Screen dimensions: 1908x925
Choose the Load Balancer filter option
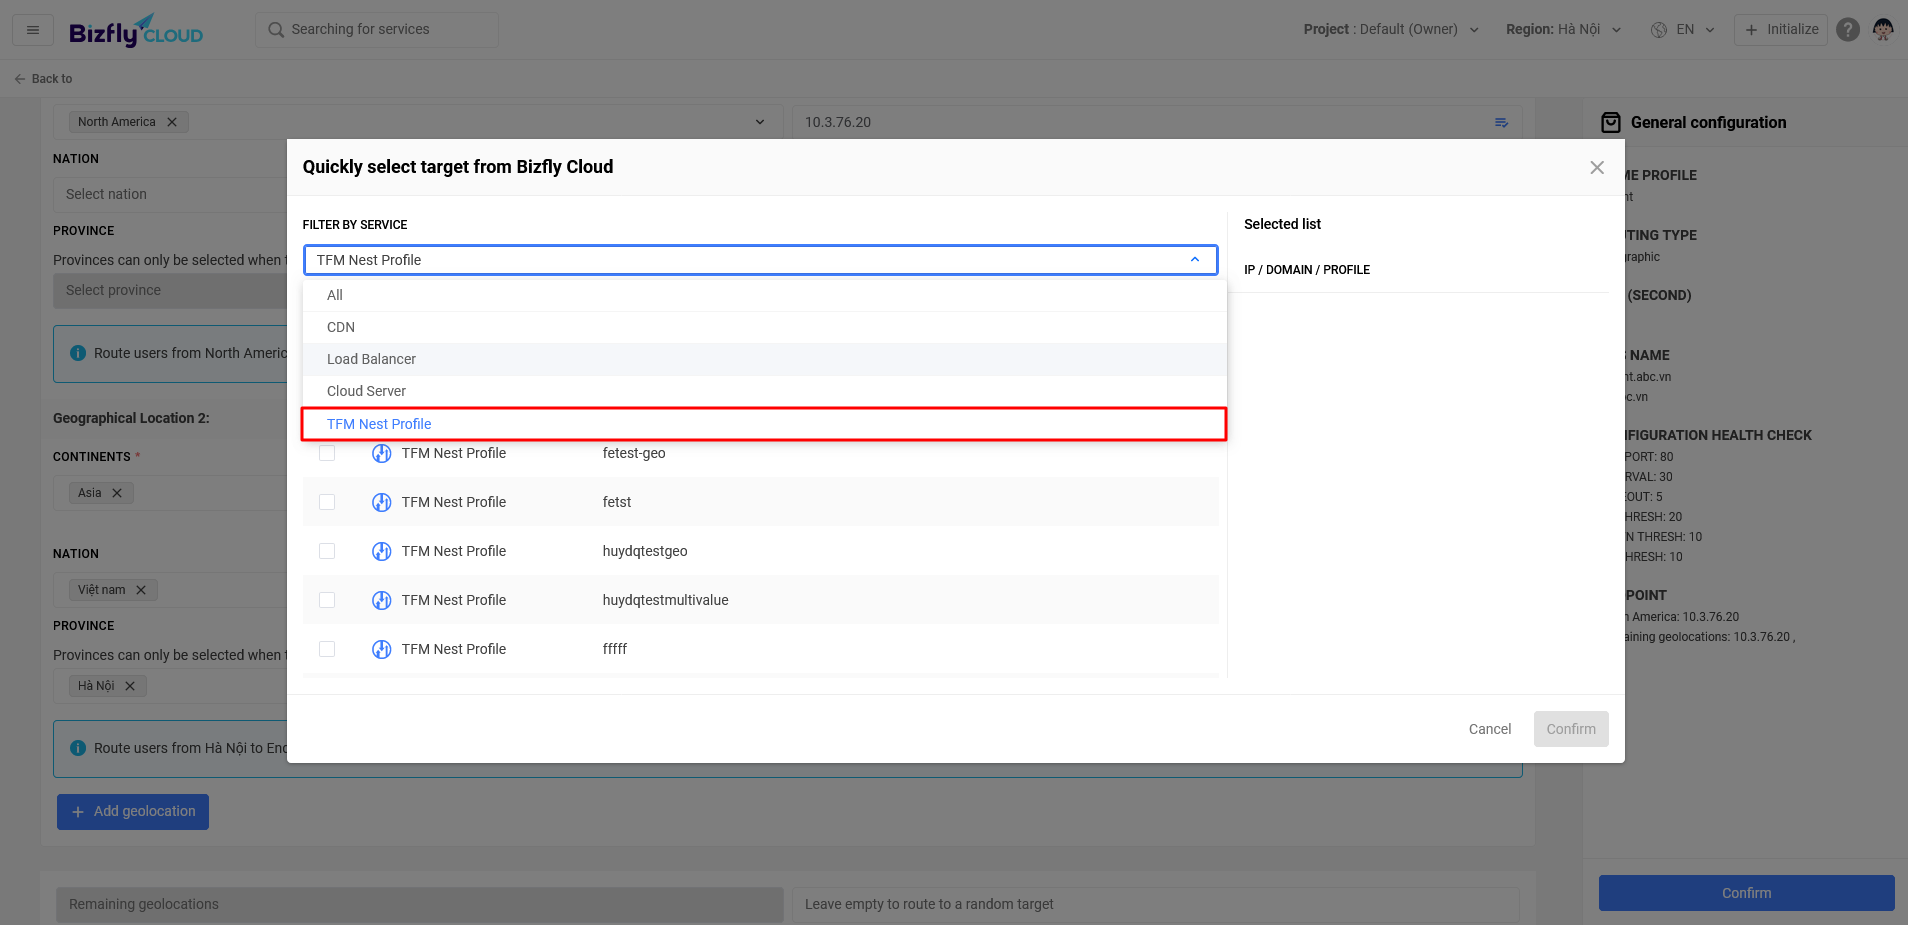pos(764,359)
